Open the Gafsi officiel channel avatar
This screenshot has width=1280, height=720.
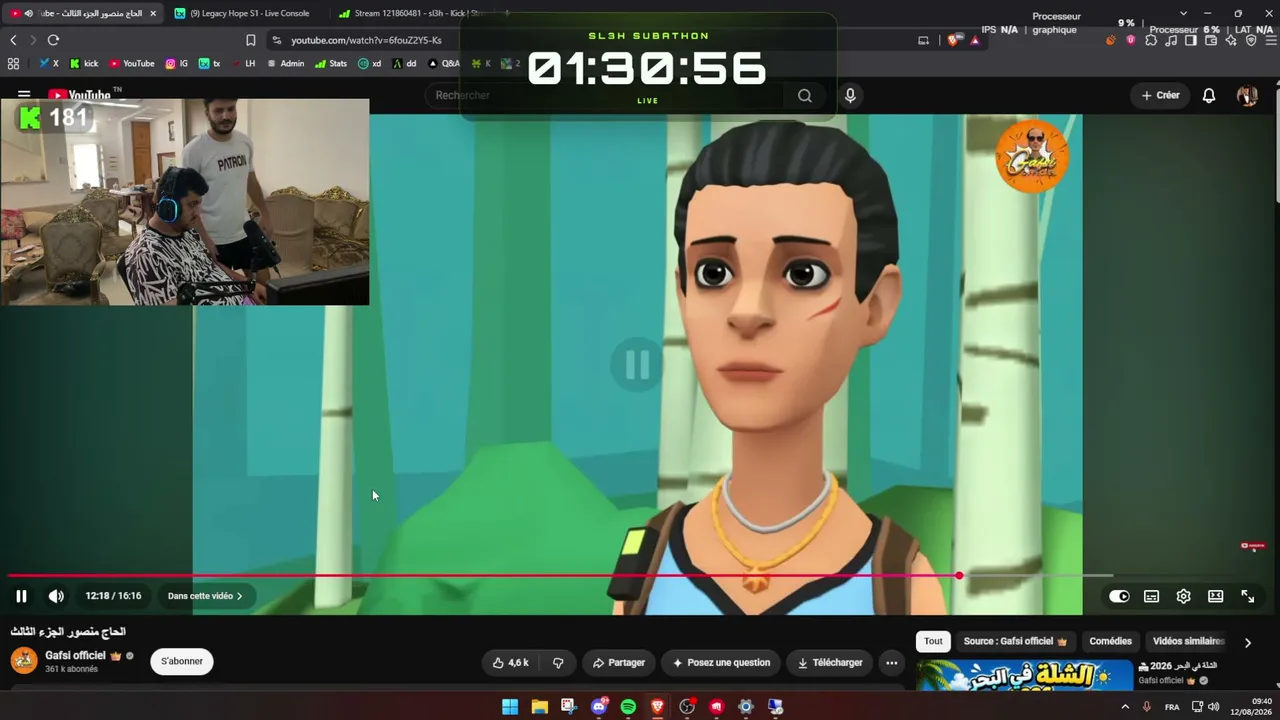point(24,661)
